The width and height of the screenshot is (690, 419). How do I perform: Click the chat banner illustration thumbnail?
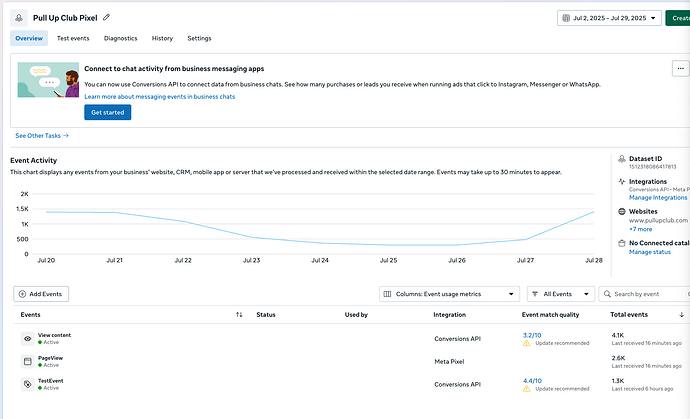(x=48, y=80)
